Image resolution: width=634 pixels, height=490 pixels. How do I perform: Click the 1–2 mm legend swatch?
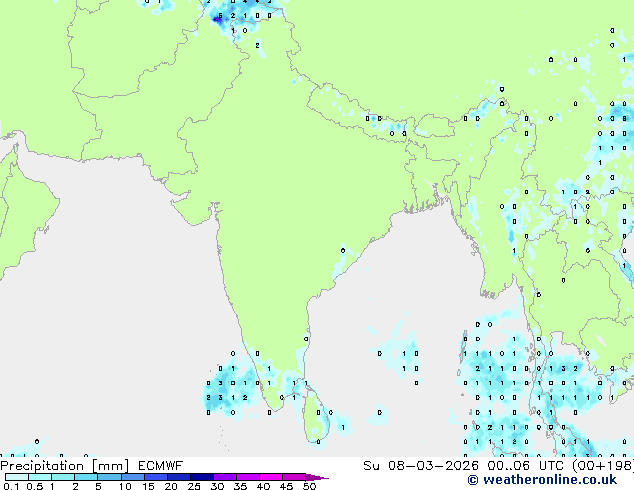[x=63, y=477]
